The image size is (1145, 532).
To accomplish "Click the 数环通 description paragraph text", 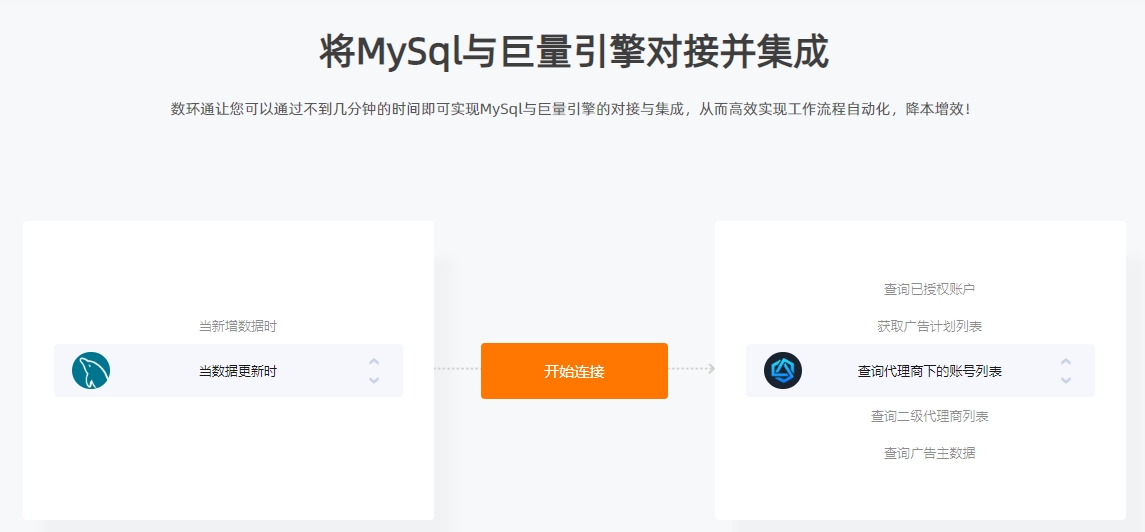I will click(572, 109).
